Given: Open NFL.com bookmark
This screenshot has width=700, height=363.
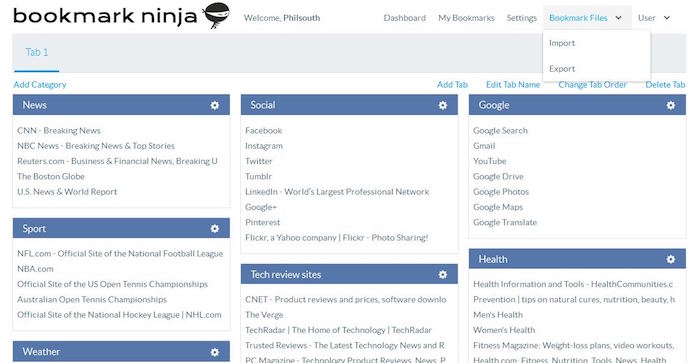Looking at the screenshot, I should [x=120, y=253].
